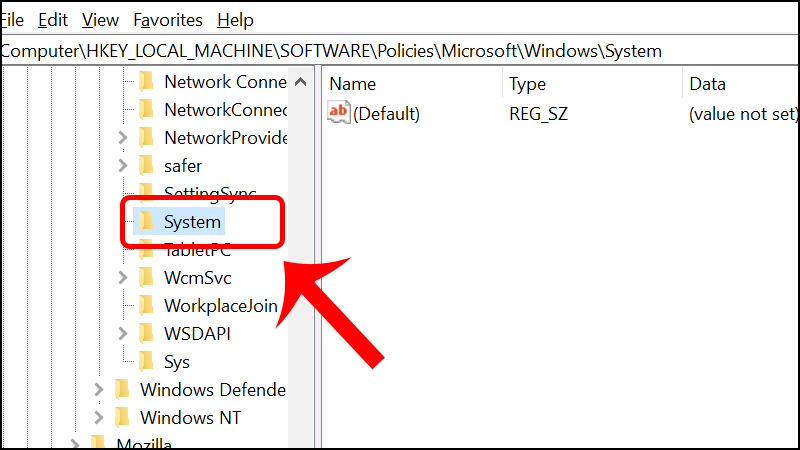The width and height of the screenshot is (800, 450).
Task: Open the Edit menu
Action: [53, 20]
